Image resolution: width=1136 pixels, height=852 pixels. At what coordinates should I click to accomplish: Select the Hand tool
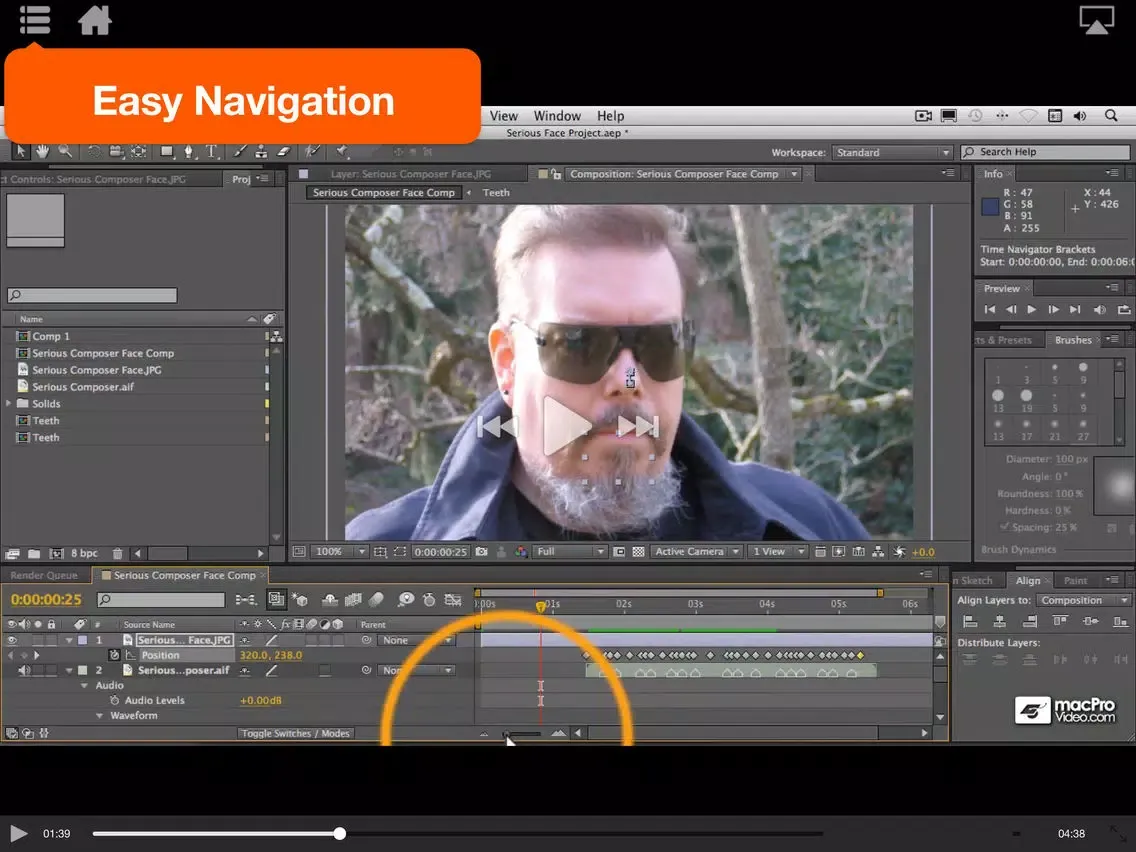click(43, 151)
